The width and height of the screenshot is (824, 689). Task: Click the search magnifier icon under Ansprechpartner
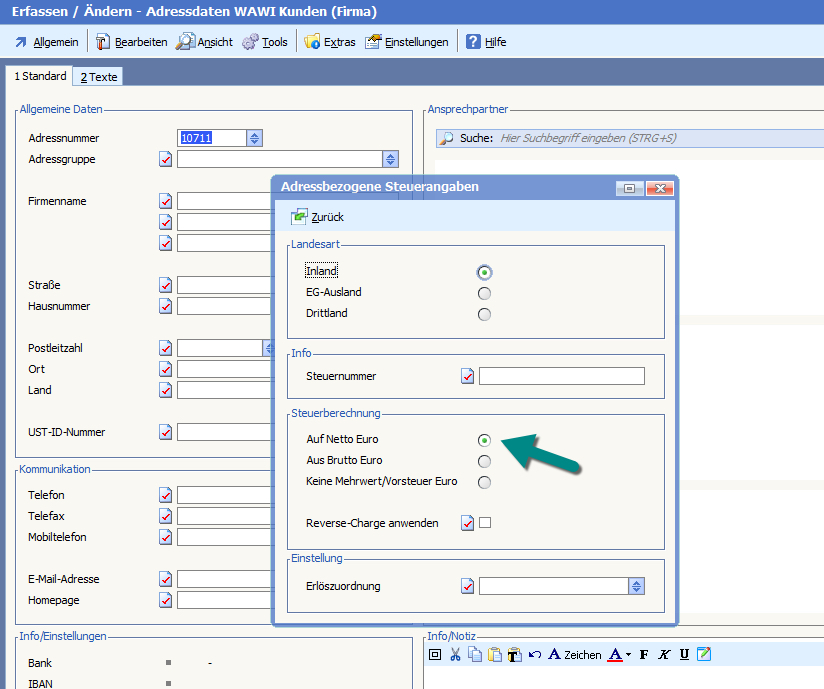pyautogui.click(x=447, y=138)
